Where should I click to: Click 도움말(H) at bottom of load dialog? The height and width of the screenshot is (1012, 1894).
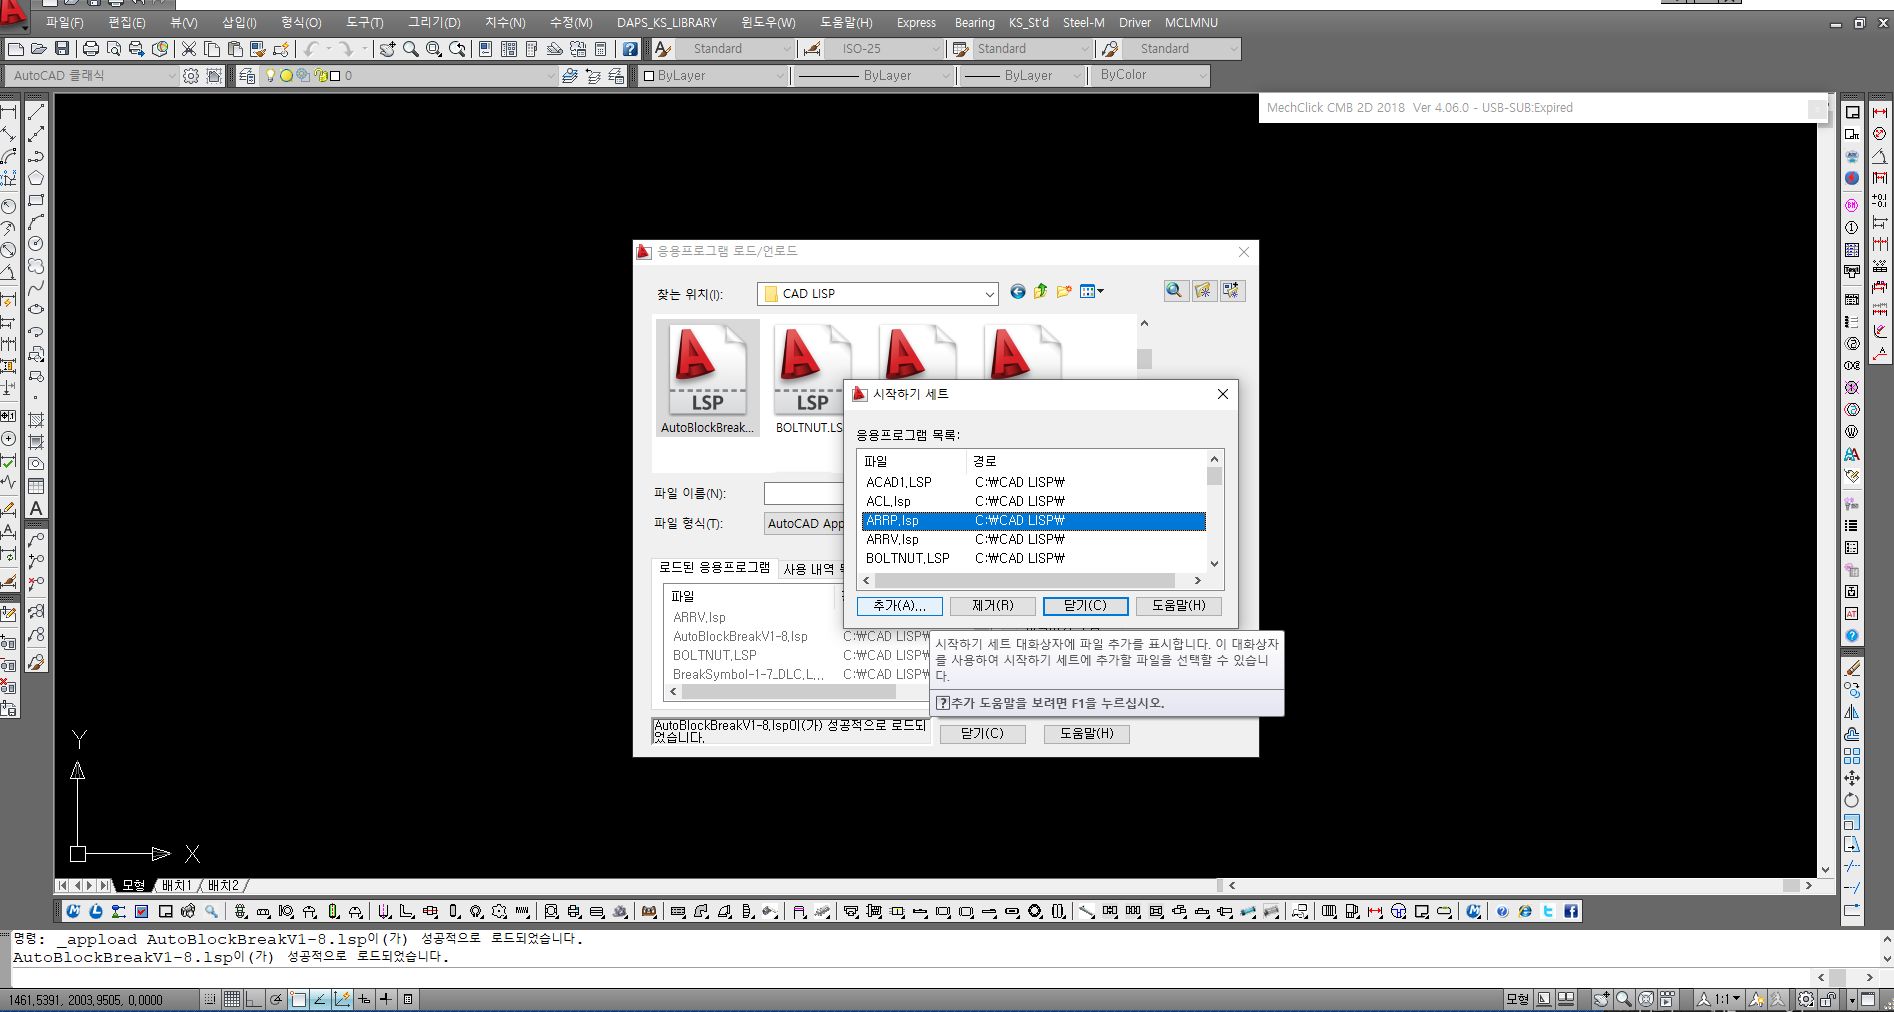click(1086, 734)
